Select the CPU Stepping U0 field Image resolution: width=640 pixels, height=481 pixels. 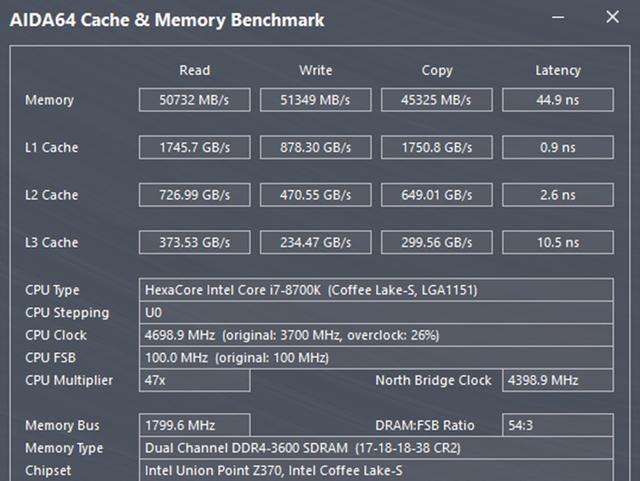coord(377,313)
